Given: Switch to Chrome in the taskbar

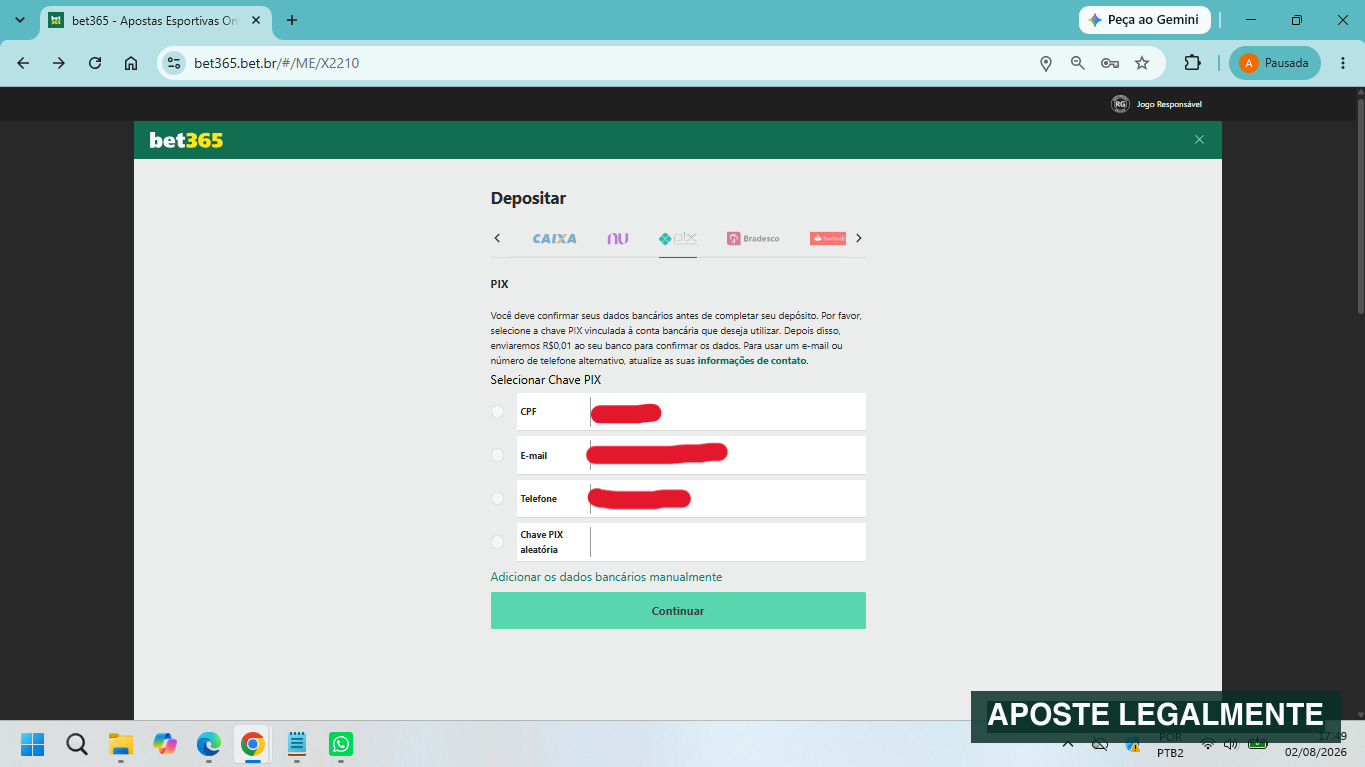Looking at the screenshot, I should (253, 744).
